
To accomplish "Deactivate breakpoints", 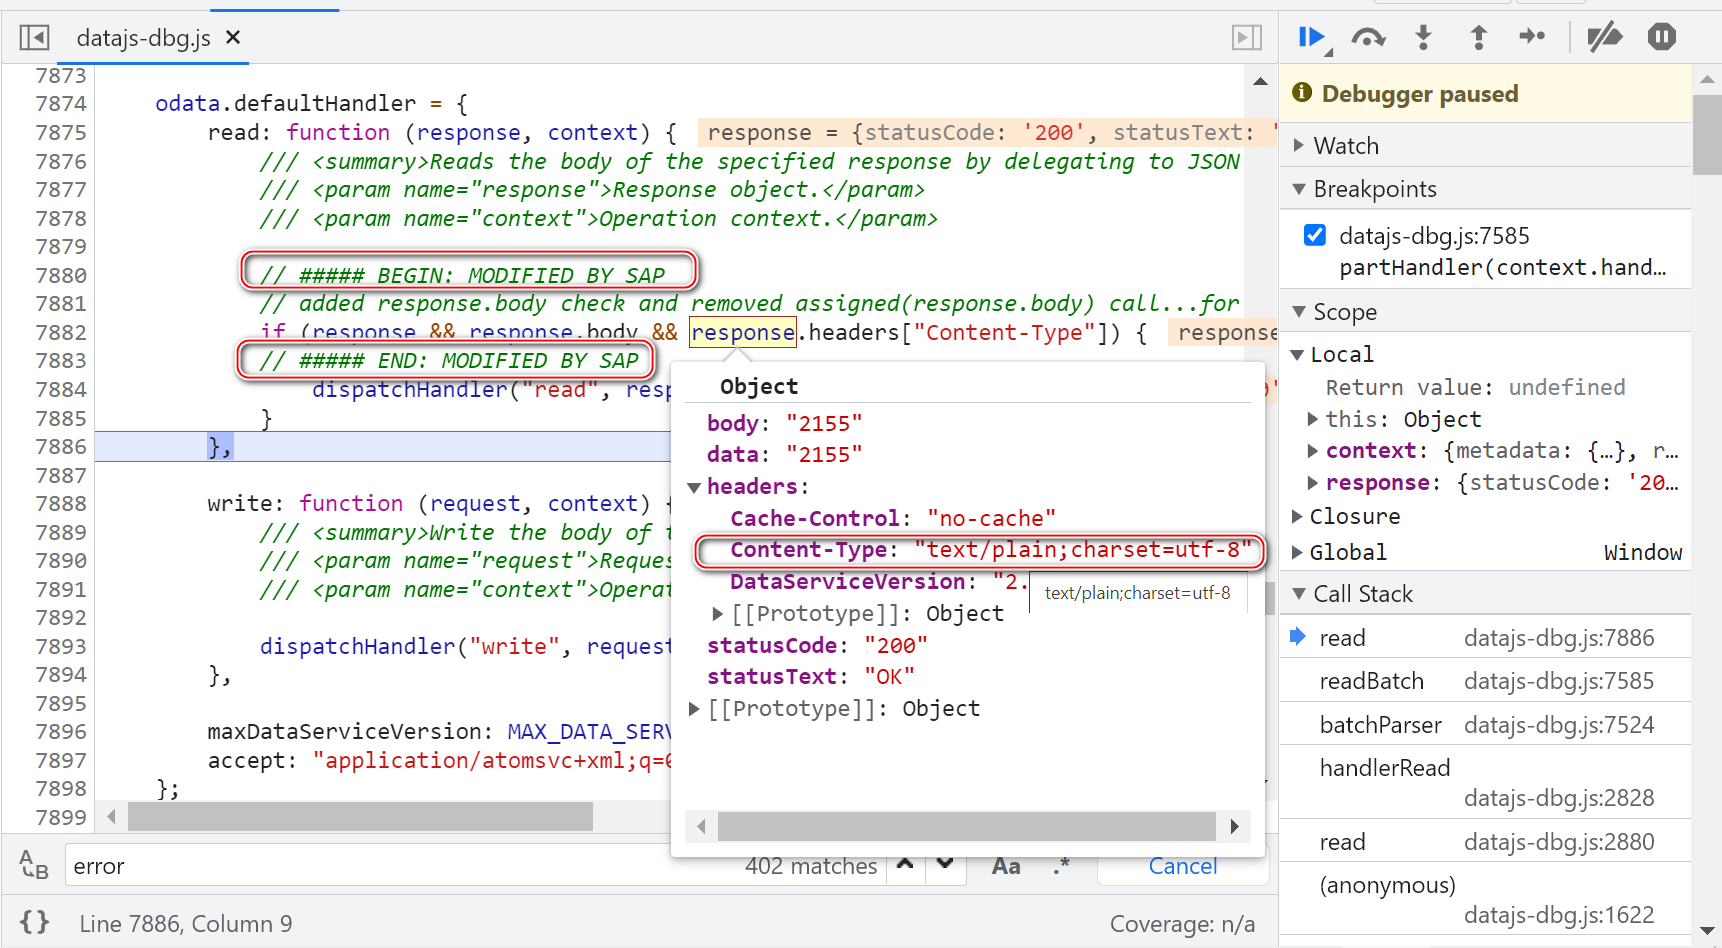I will (x=1604, y=38).
